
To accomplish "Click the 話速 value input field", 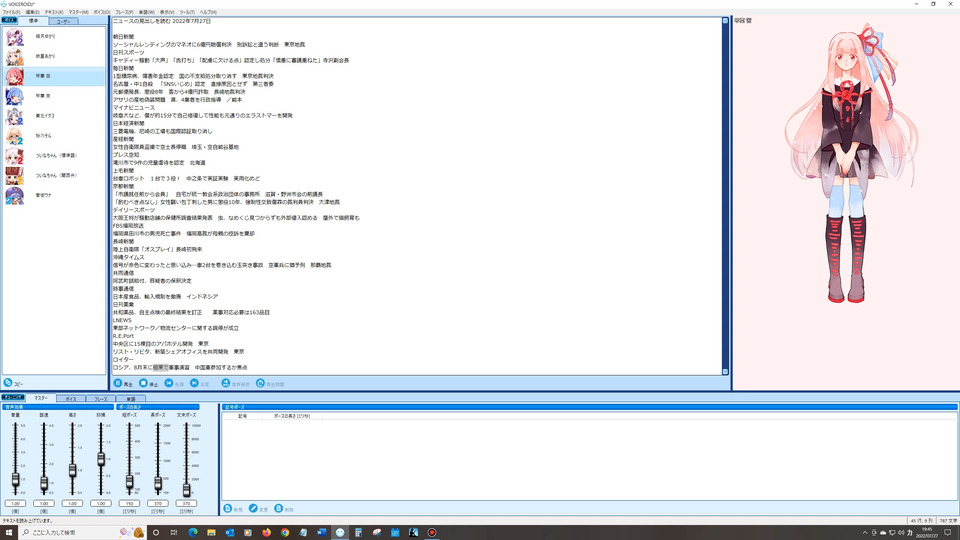I will coord(44,503).
